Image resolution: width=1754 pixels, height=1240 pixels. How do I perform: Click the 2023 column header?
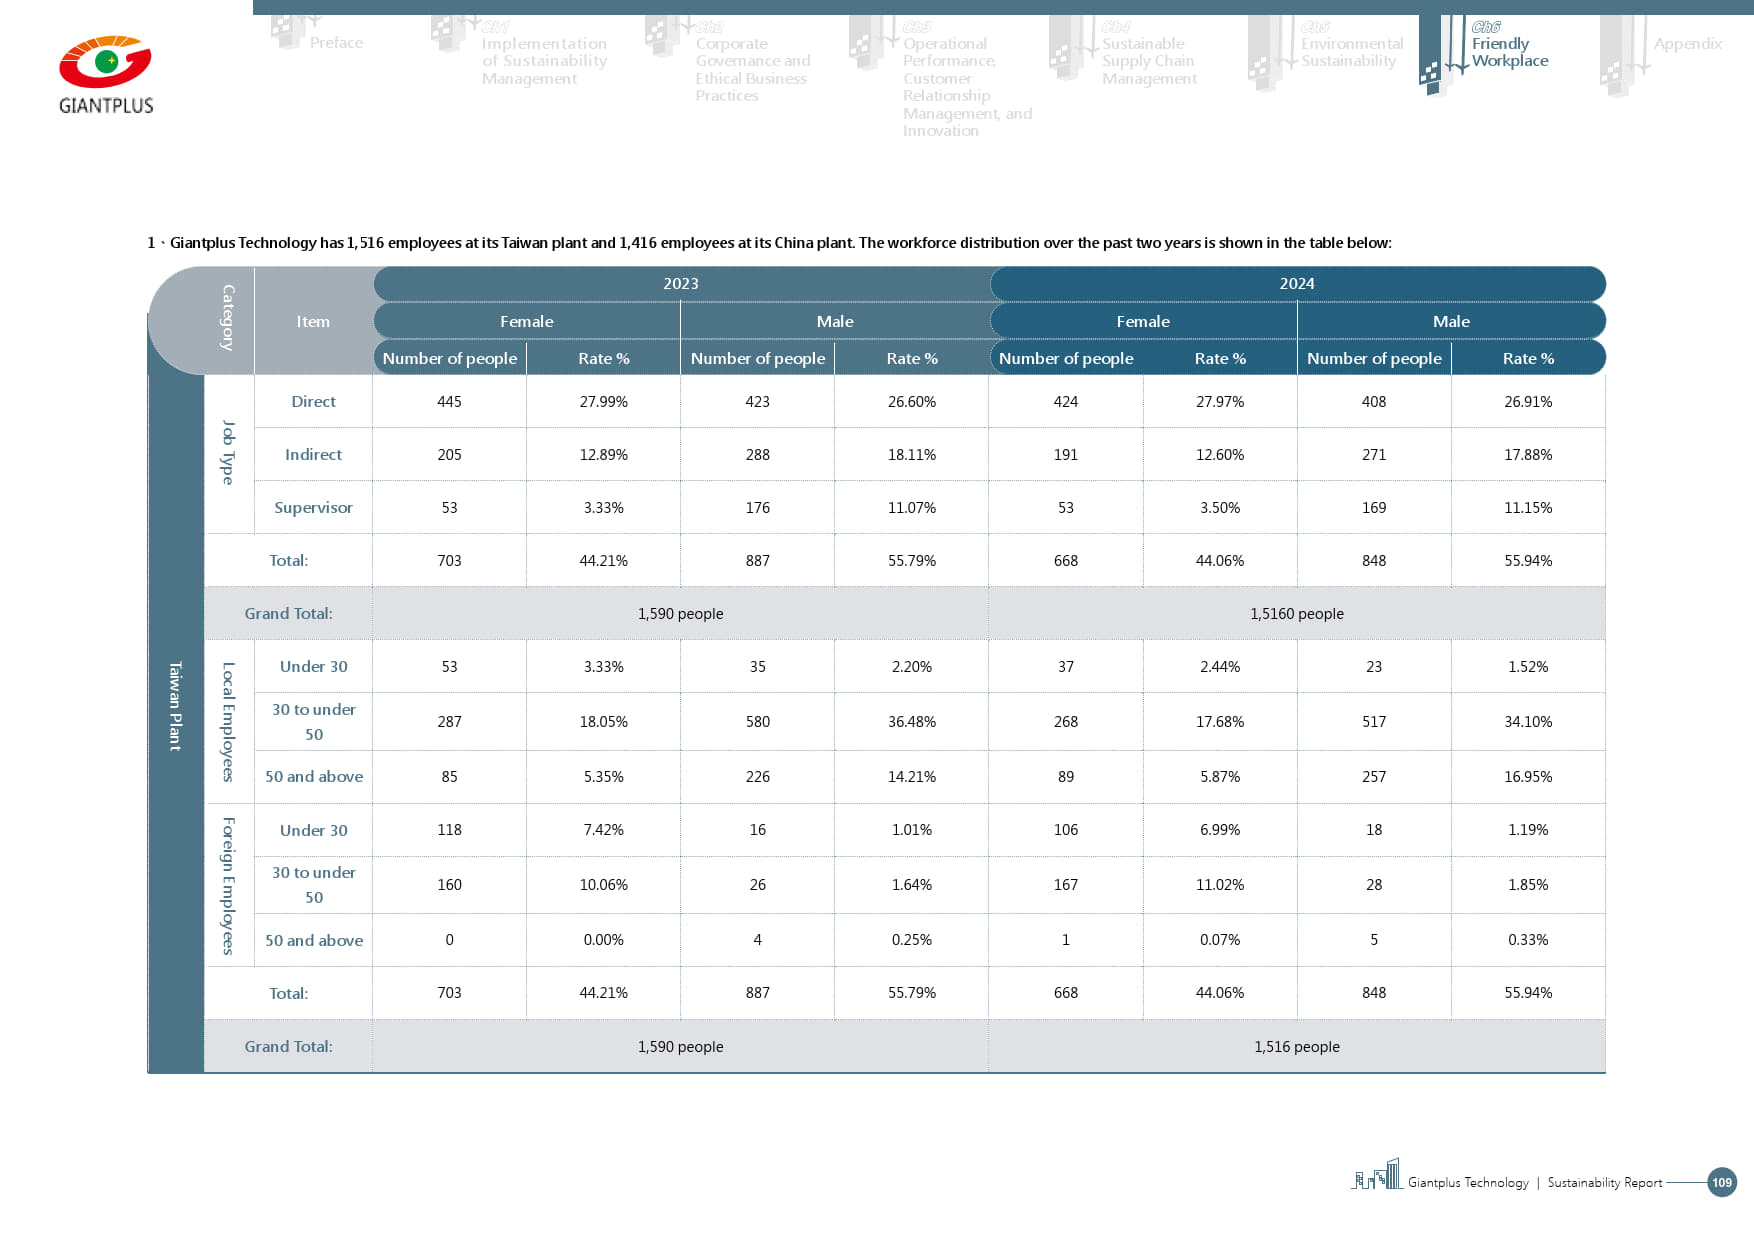[x=681, y=284]
